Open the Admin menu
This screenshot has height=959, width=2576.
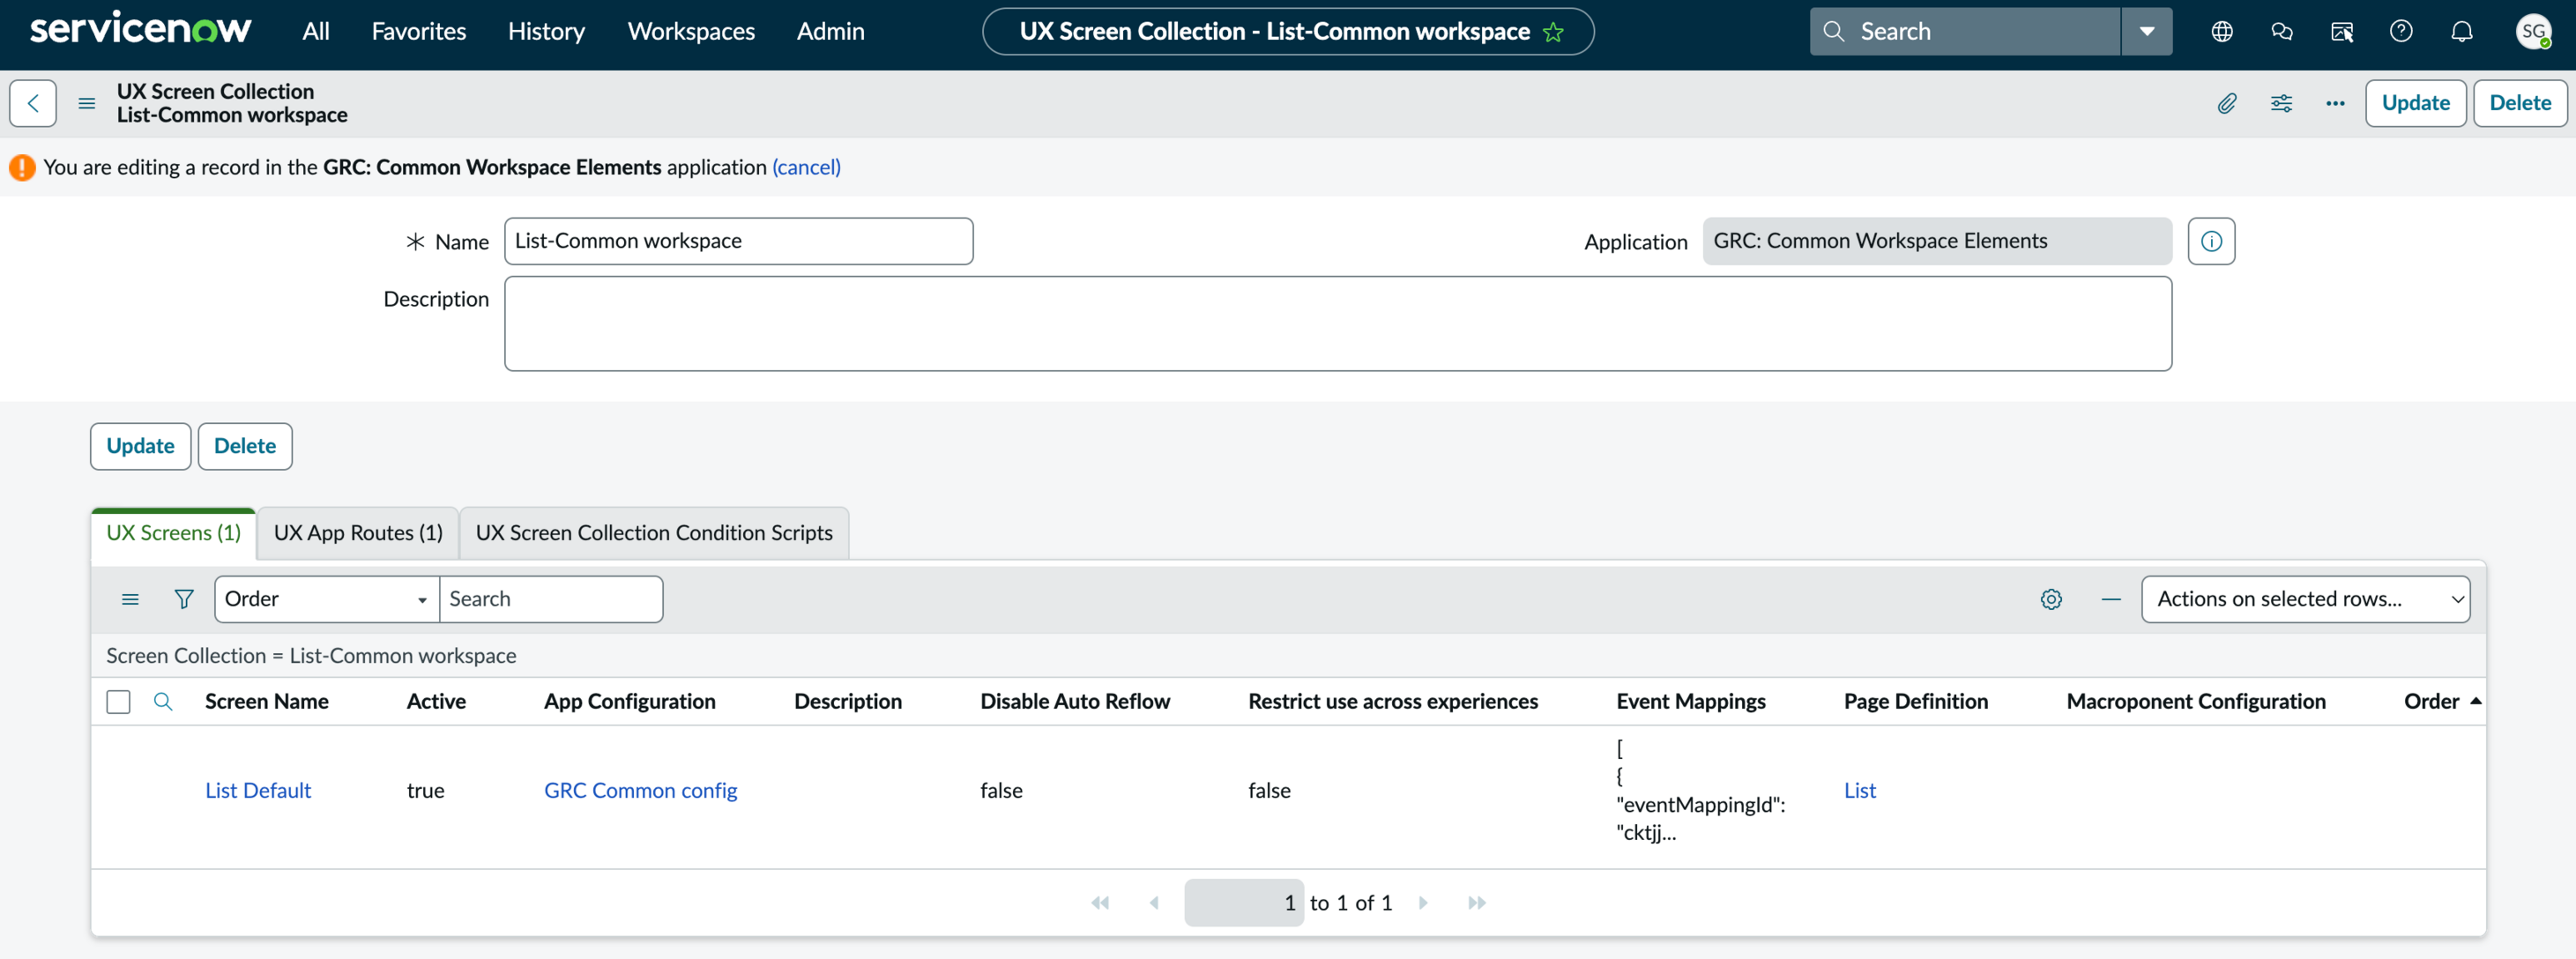click(x=830, y=31)
